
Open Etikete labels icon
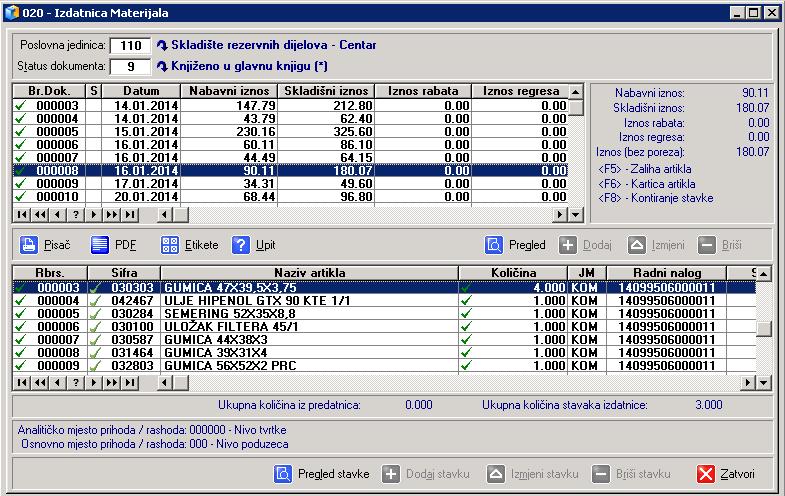[170, 245]
